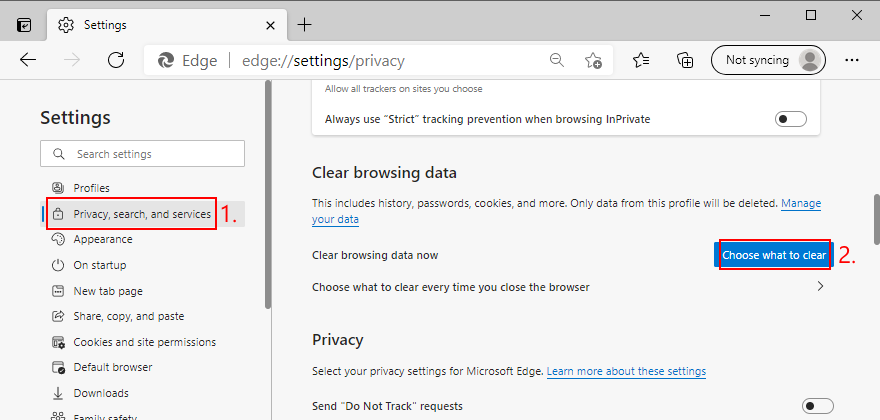880x420 pixels.
Task: Open a new tab with plus button
Action: tap(304, 24)
